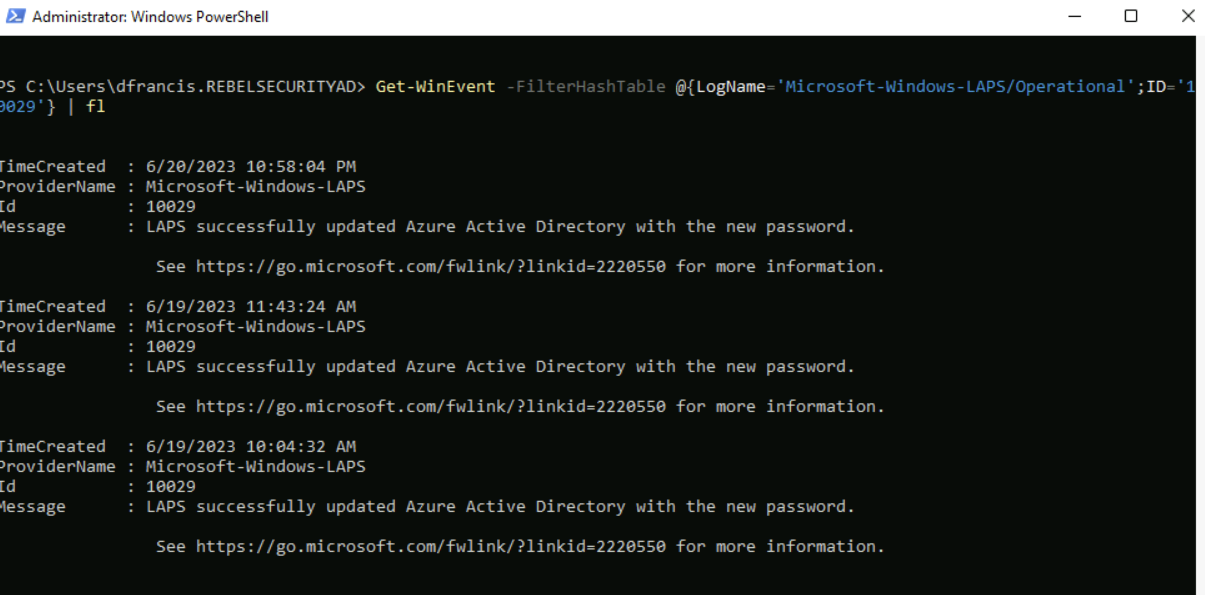
Task: Click the vertical scrollbar on right edge
Action: [x=1200, y=314]
